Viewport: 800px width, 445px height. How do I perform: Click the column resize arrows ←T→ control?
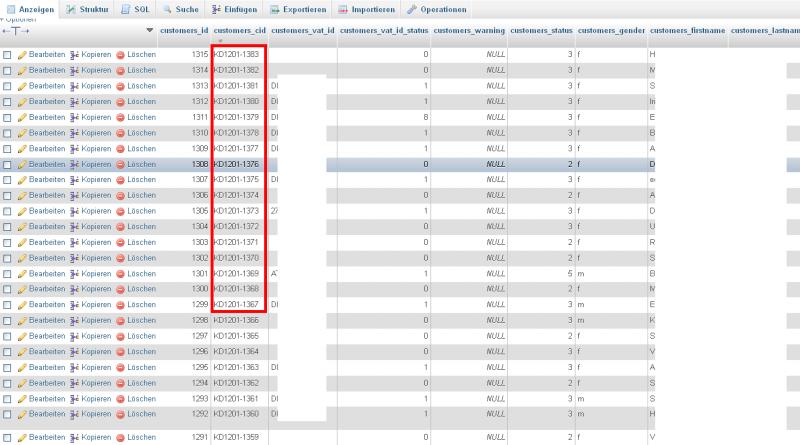click(x=17, y=31)
